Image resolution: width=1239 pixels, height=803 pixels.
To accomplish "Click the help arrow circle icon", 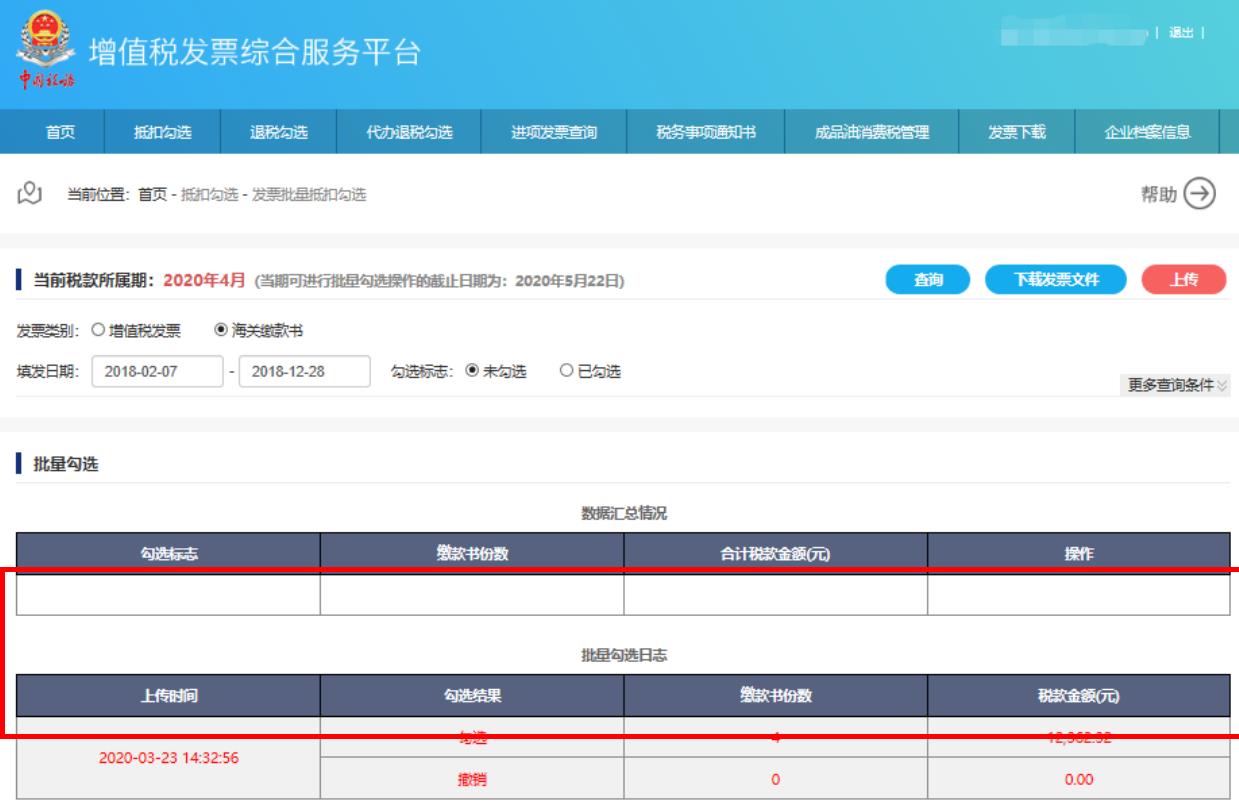I will pyautogui.click(x=1199, y=194).
